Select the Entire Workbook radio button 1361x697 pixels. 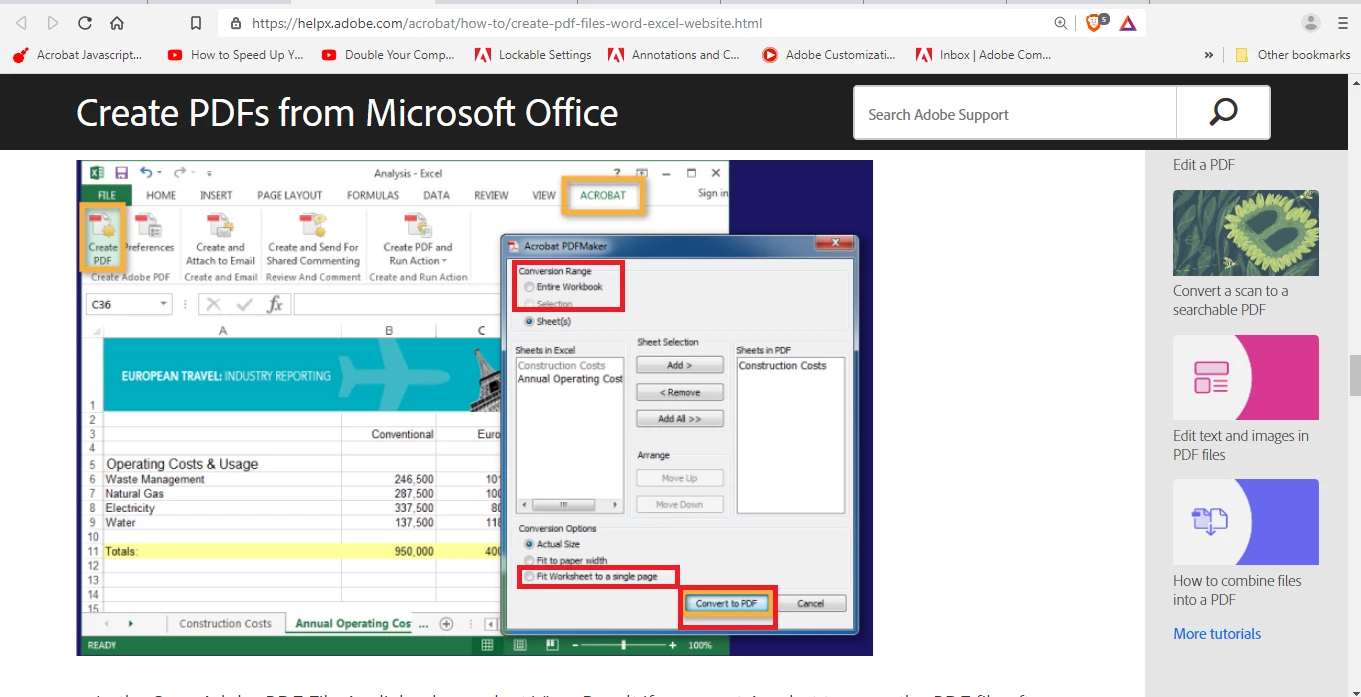(529, 287)
